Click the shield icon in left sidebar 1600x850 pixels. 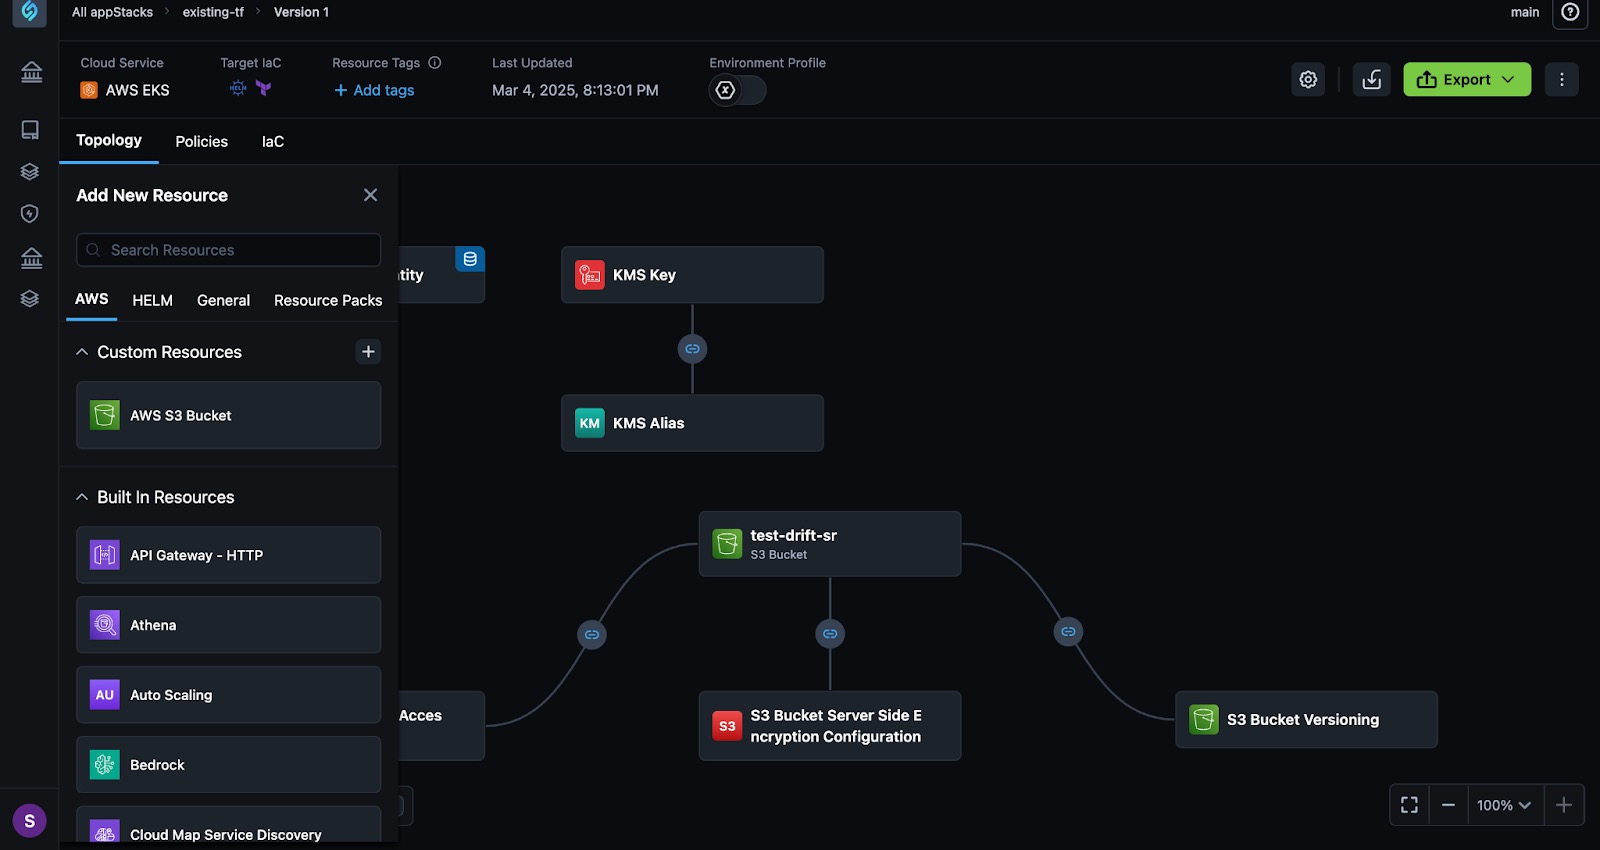point(30,214)
